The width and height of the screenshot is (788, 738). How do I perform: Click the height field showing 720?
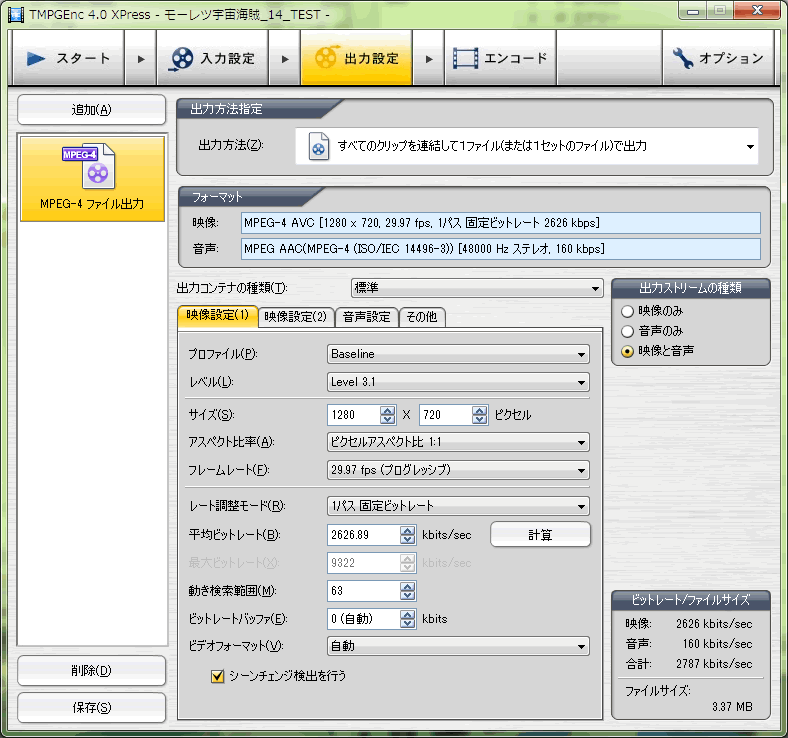tap(446, 415)
